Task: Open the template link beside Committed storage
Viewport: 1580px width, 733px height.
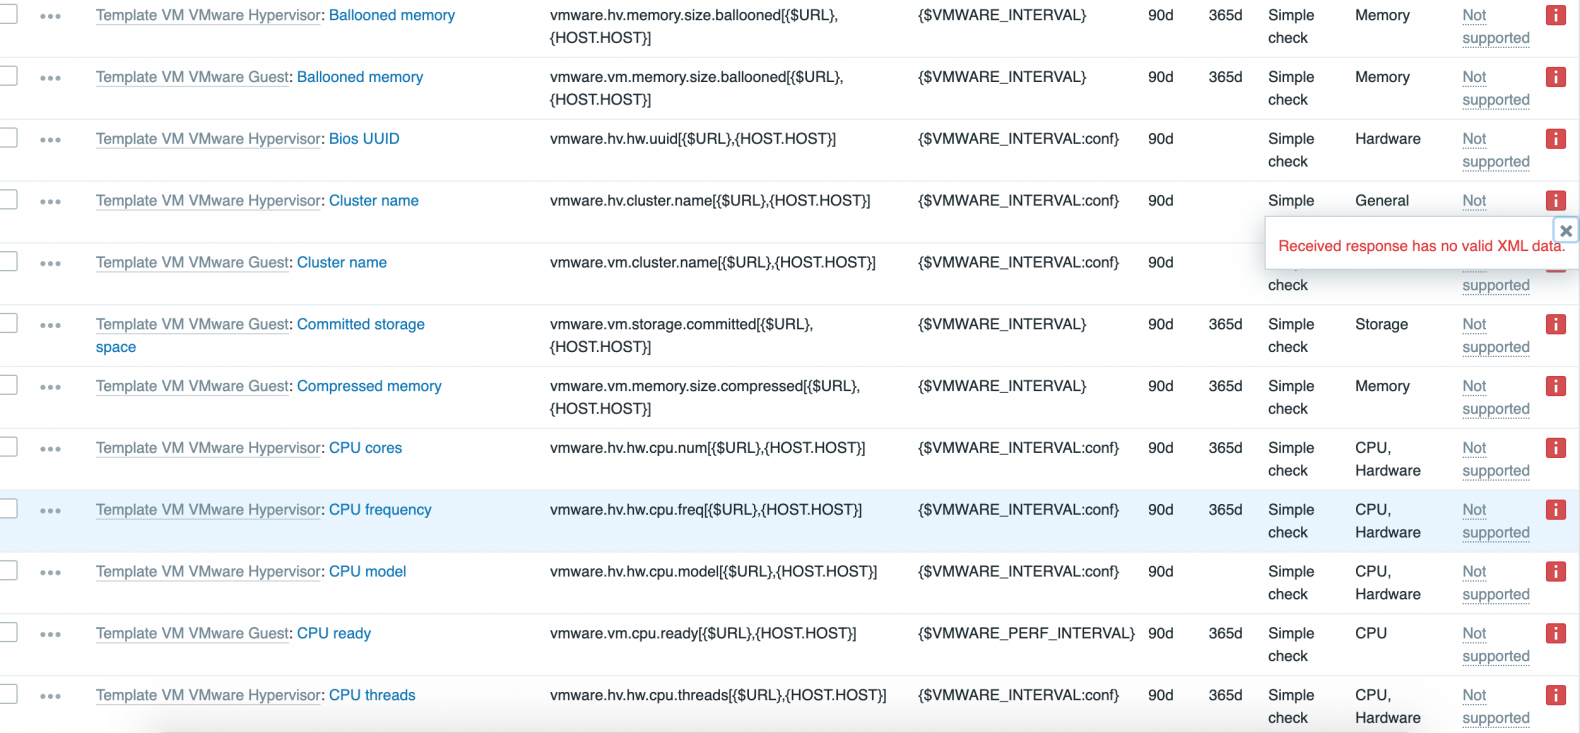Action: [x=193, y=324]
